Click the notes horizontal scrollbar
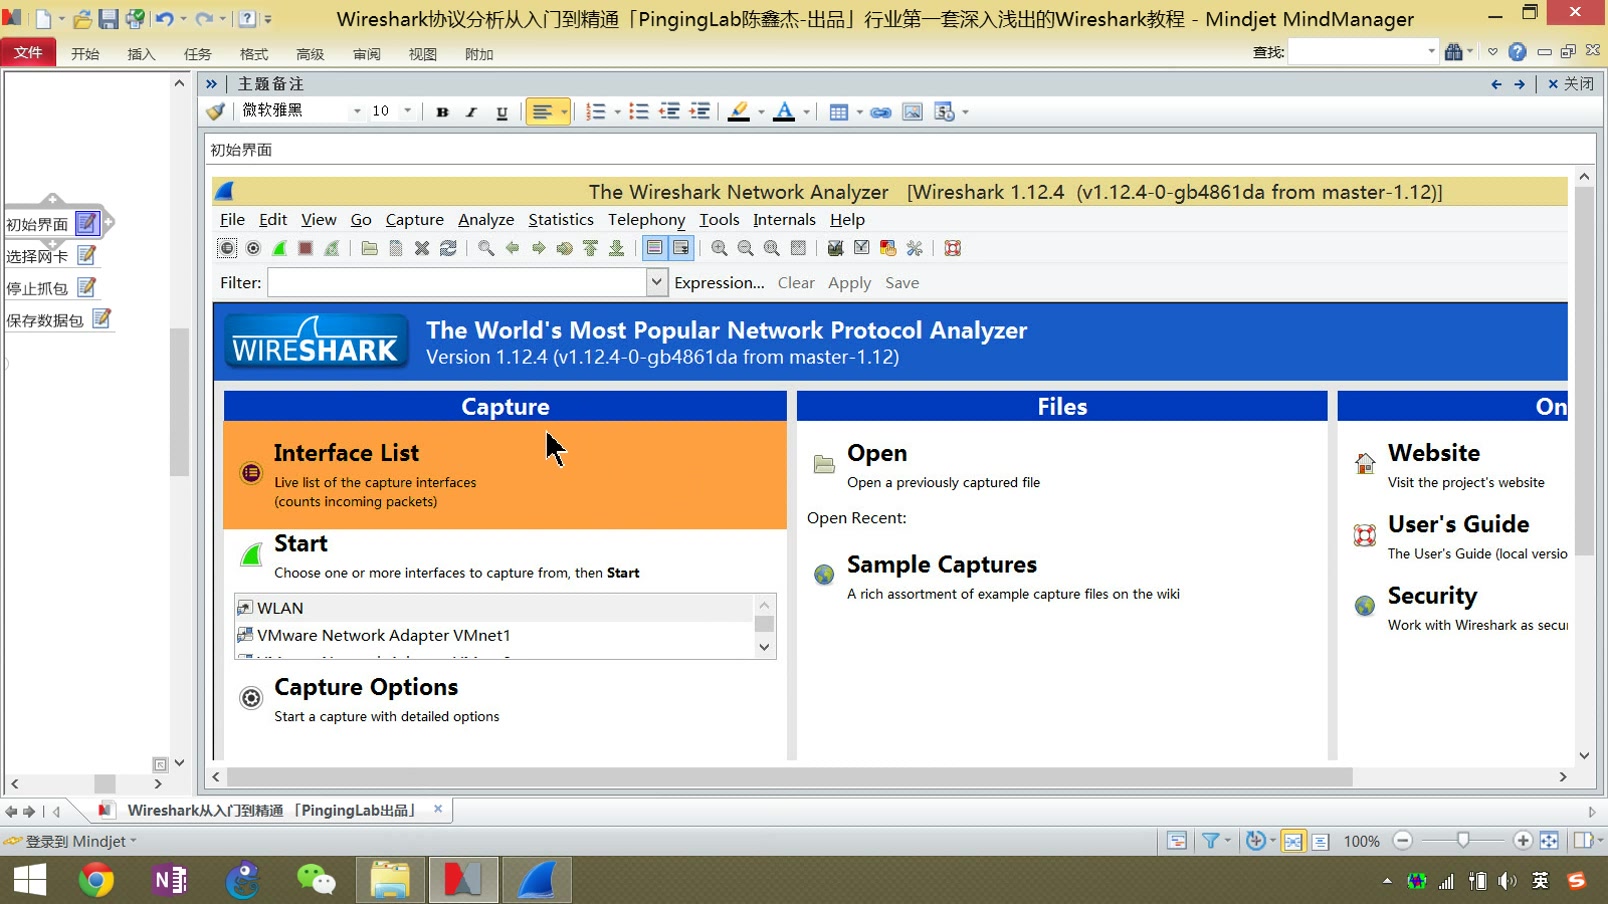Screen dimensions: 1608x904 click(x=790, y=777)
